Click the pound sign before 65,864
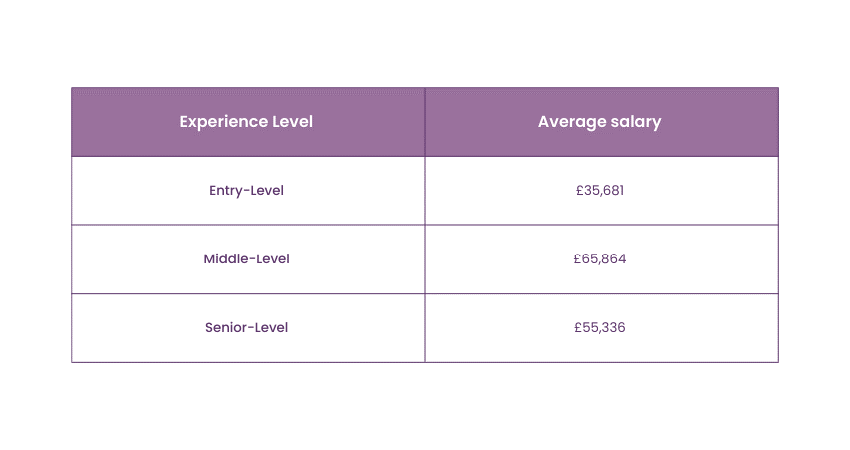 [x=578, y=259]
